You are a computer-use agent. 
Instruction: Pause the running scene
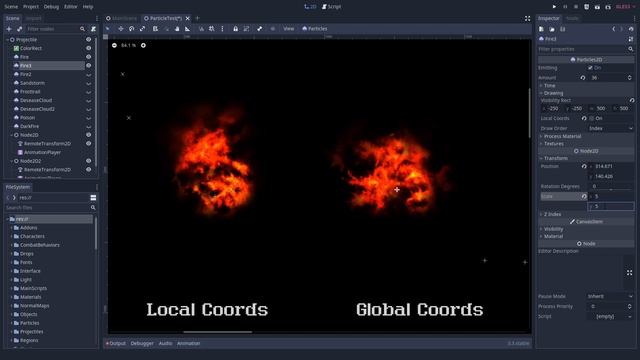(x=565, y=7)
